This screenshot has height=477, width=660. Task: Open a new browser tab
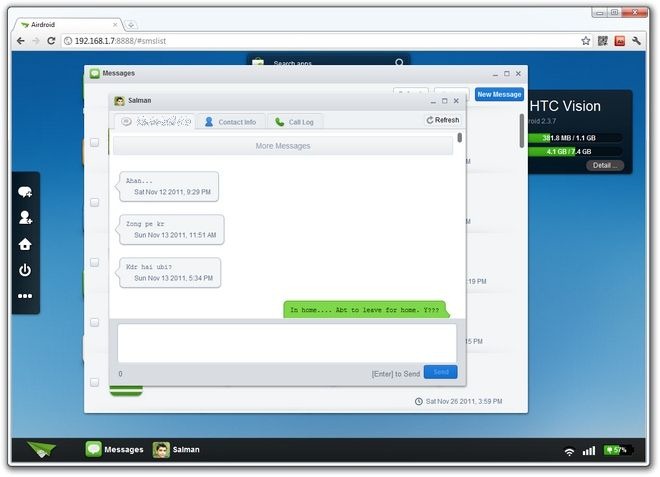tap(131, 25)
